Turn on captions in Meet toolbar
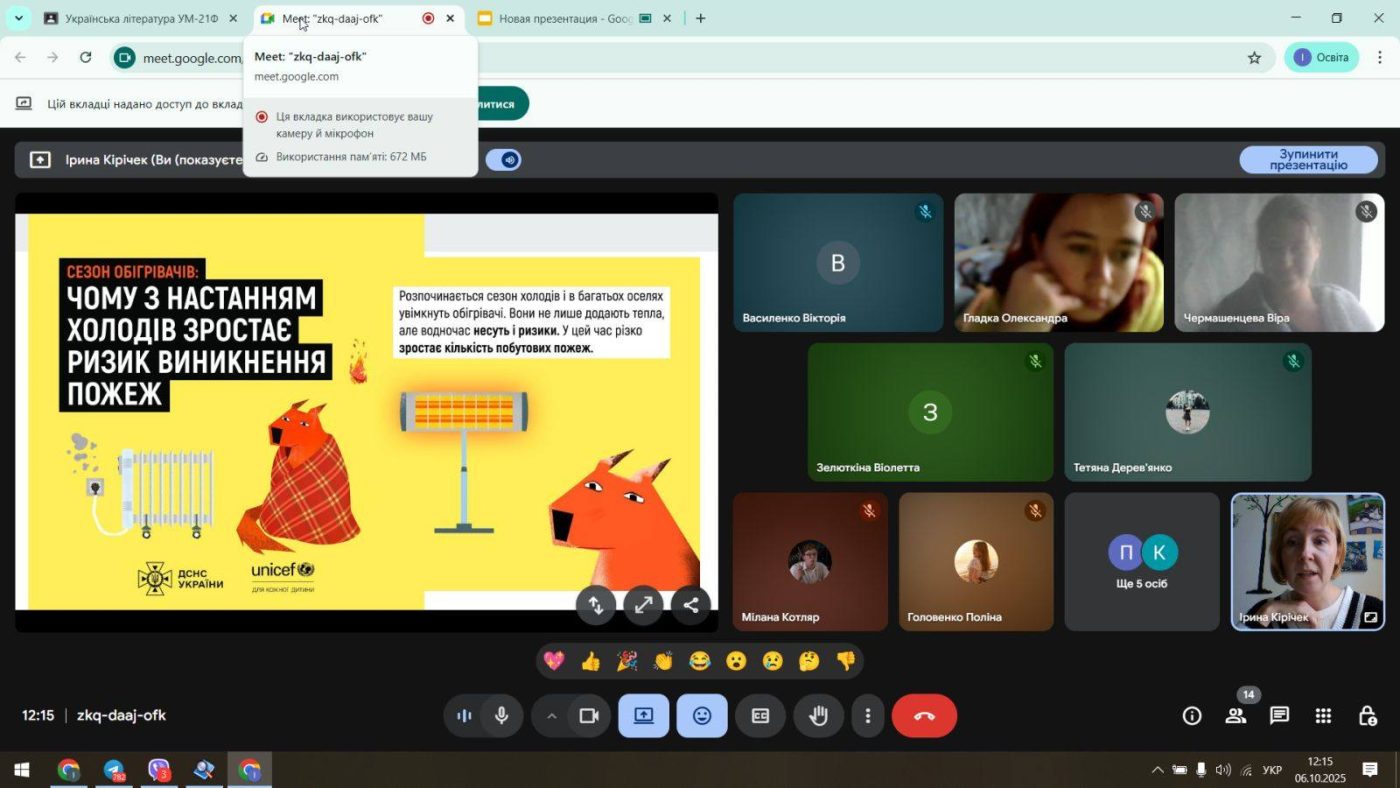The height and width of the screenshot is (788, 1400). pyautogui.click(x=760, y=716)
